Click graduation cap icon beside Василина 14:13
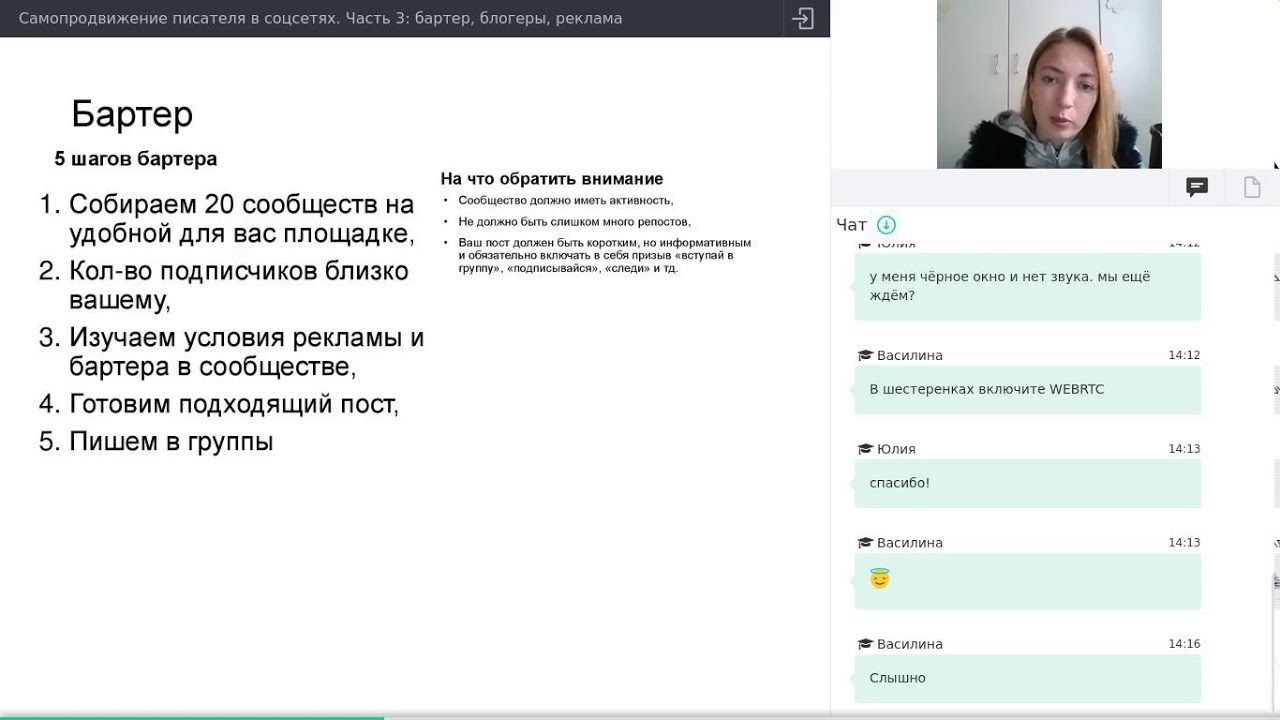The height and width of the screenshot is (720, 1280). (865, 542)
